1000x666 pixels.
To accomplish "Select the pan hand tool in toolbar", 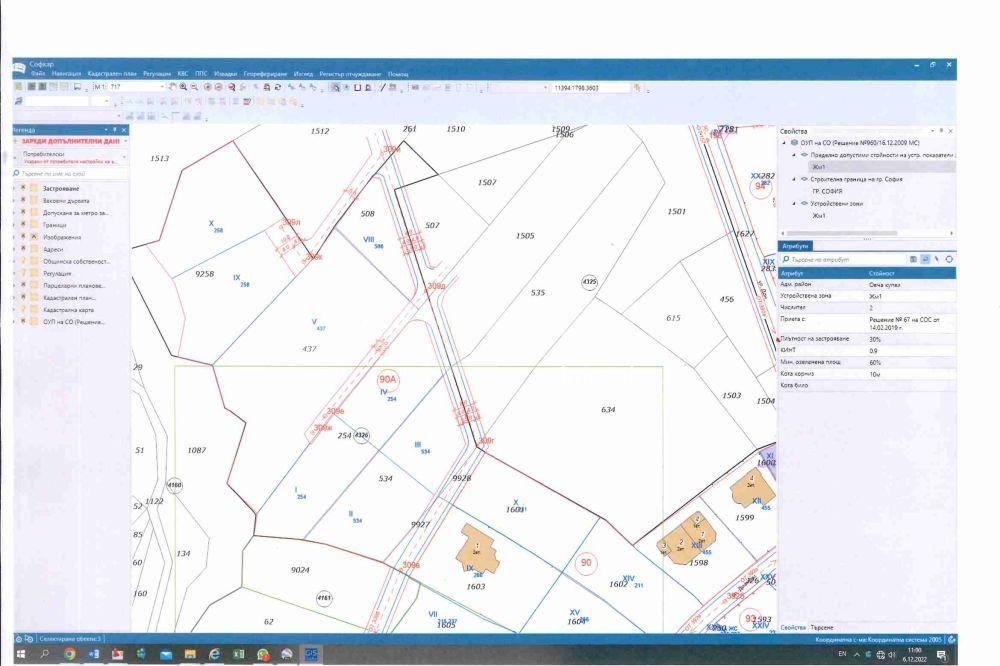I will pos(172,87).
